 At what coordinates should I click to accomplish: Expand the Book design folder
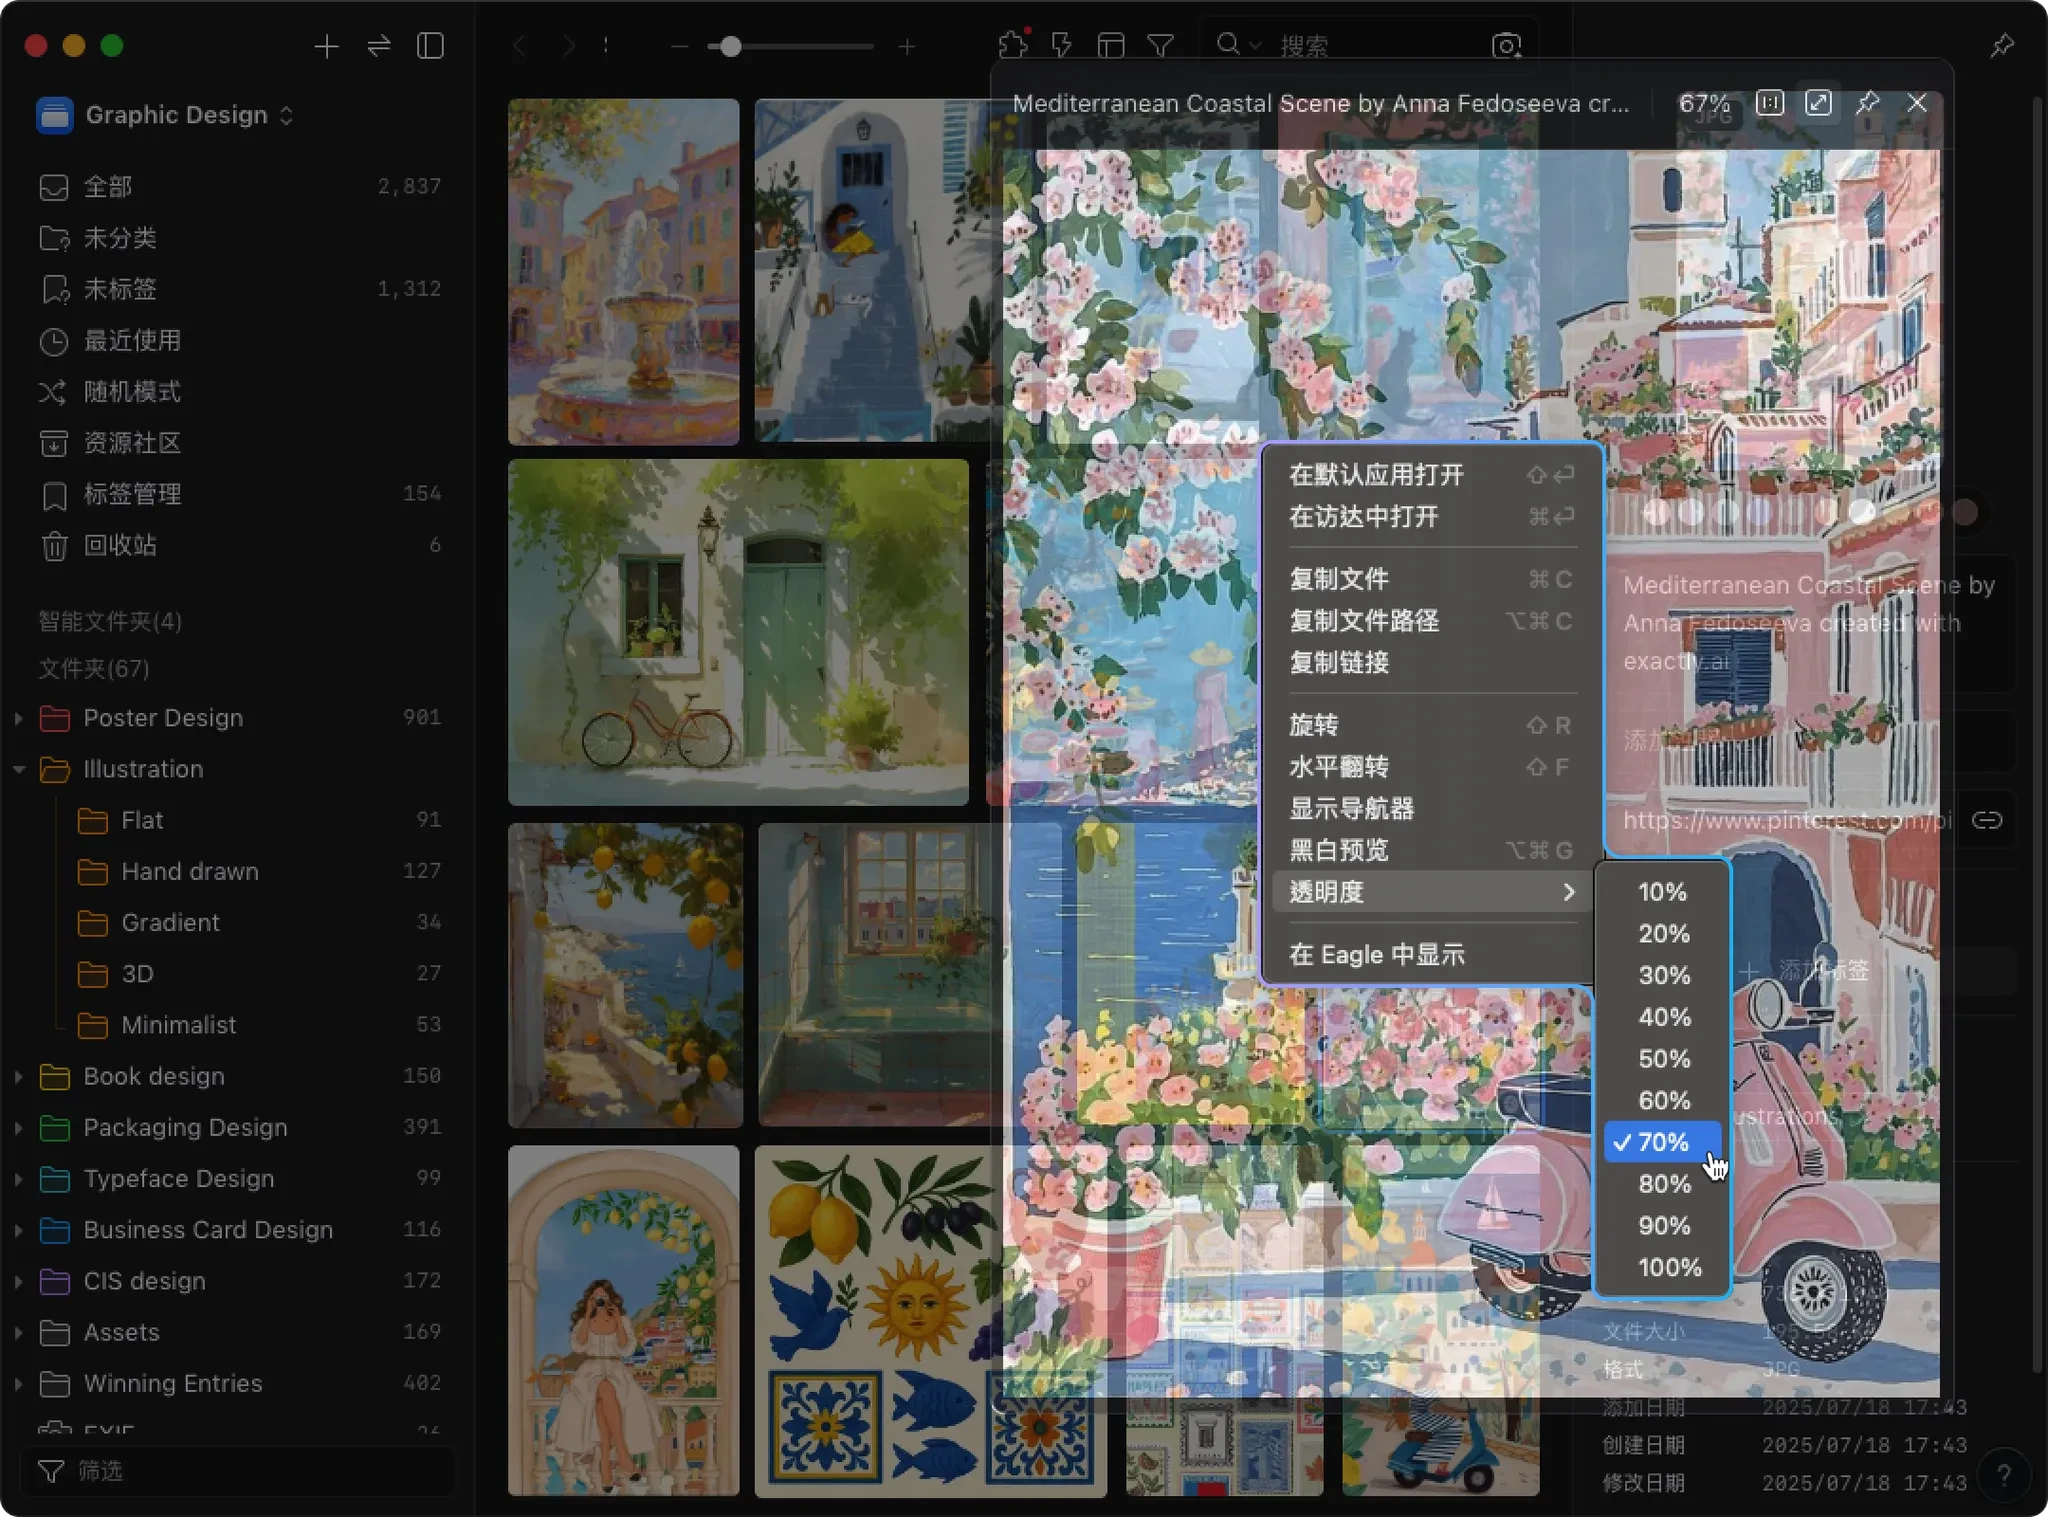click(x=18, y=1076)
